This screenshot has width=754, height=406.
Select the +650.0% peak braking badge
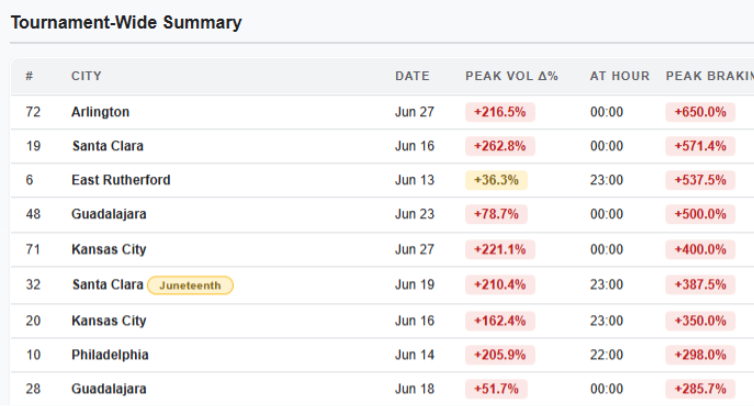tap(700, 112)
